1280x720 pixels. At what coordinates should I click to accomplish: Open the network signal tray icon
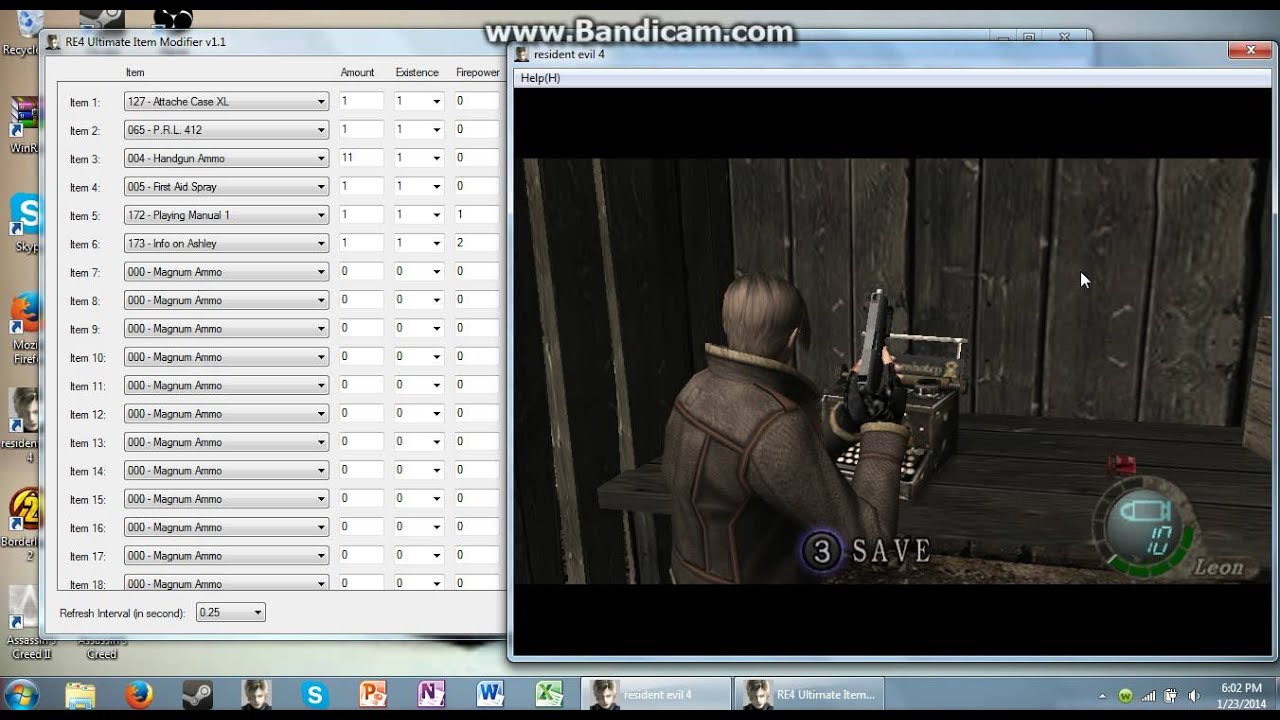(1149, 695)
